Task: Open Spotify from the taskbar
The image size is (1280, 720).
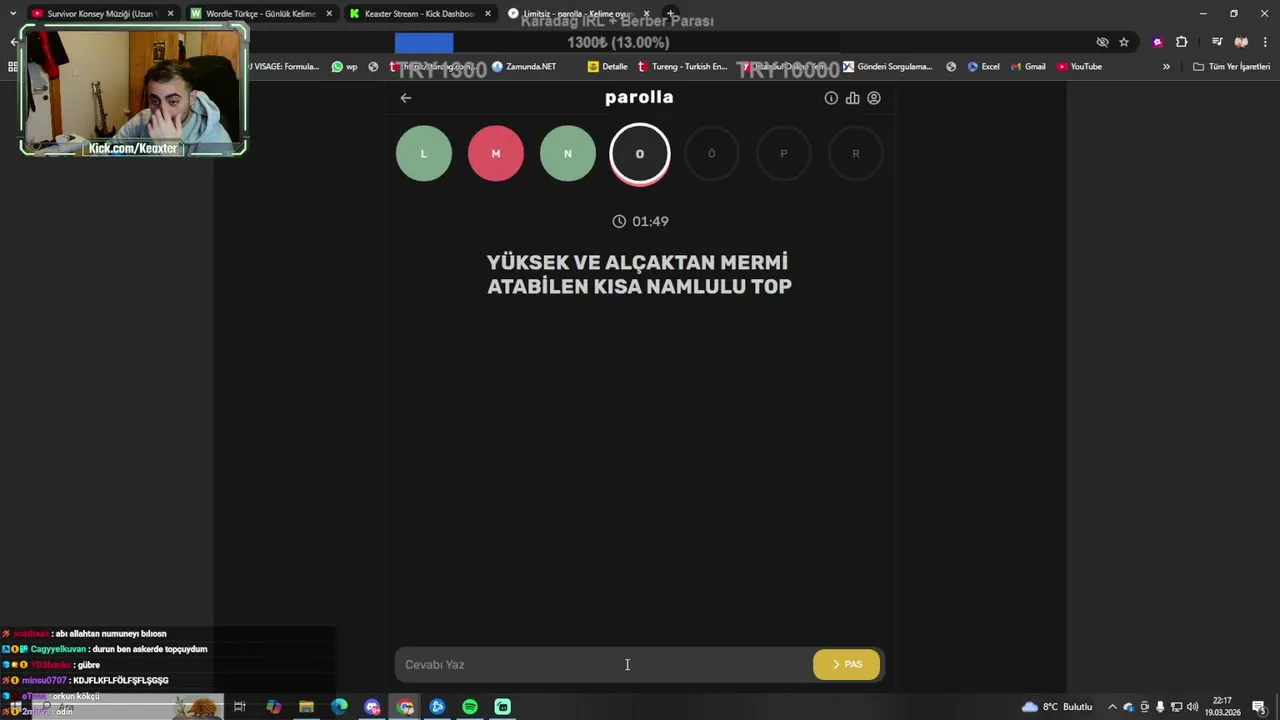Action: point(470,707)
